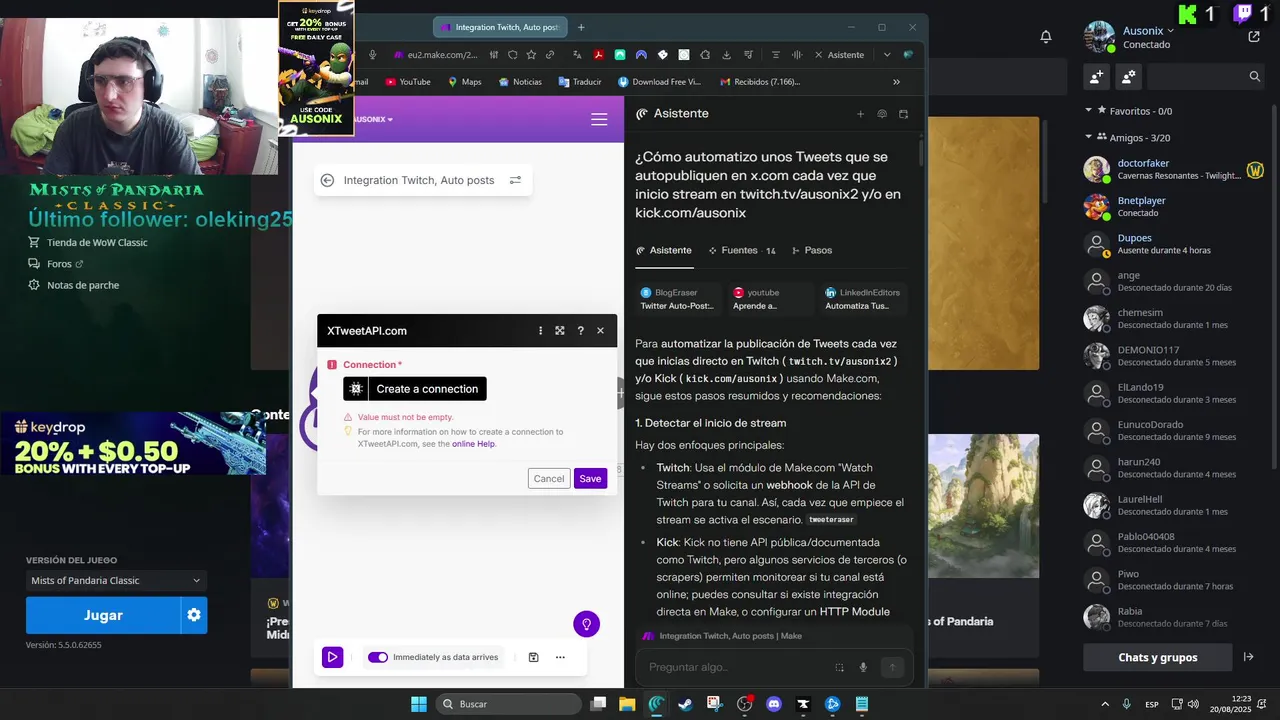The width and height of the screenshot is (1280, 720).
Task: Open the XTweetAPI dialog three-dot menu
Action: tap(540, 331)
